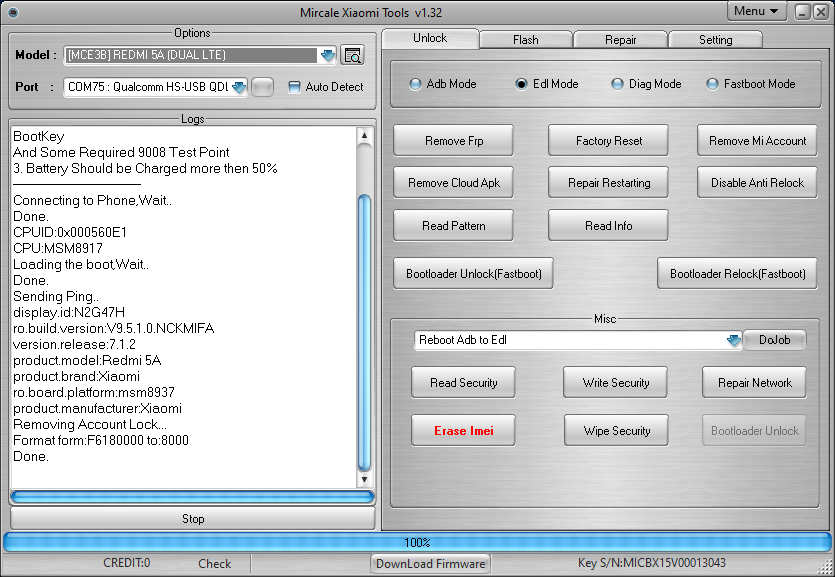Image resolution: width=835 pixels, height=577 pixels.
Task: Click the Read Pattern button
Action: [454, 226]
